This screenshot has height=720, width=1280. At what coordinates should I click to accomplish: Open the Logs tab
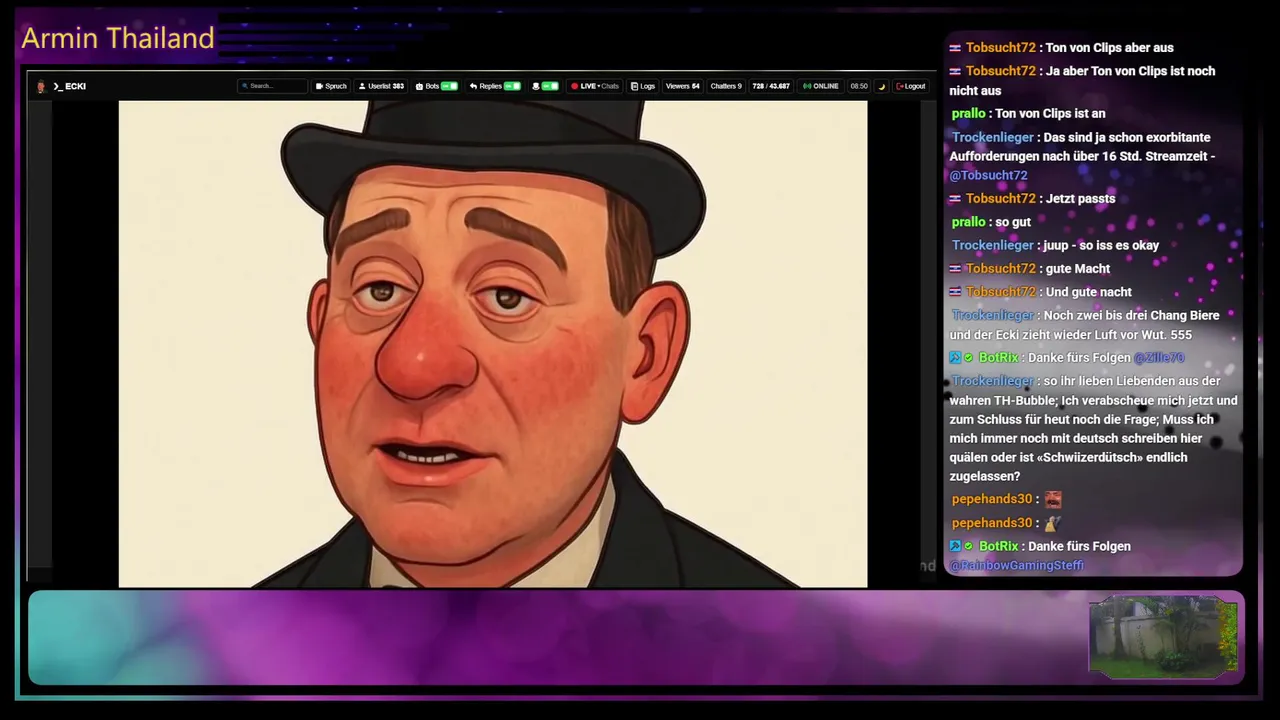coord(643,86)
